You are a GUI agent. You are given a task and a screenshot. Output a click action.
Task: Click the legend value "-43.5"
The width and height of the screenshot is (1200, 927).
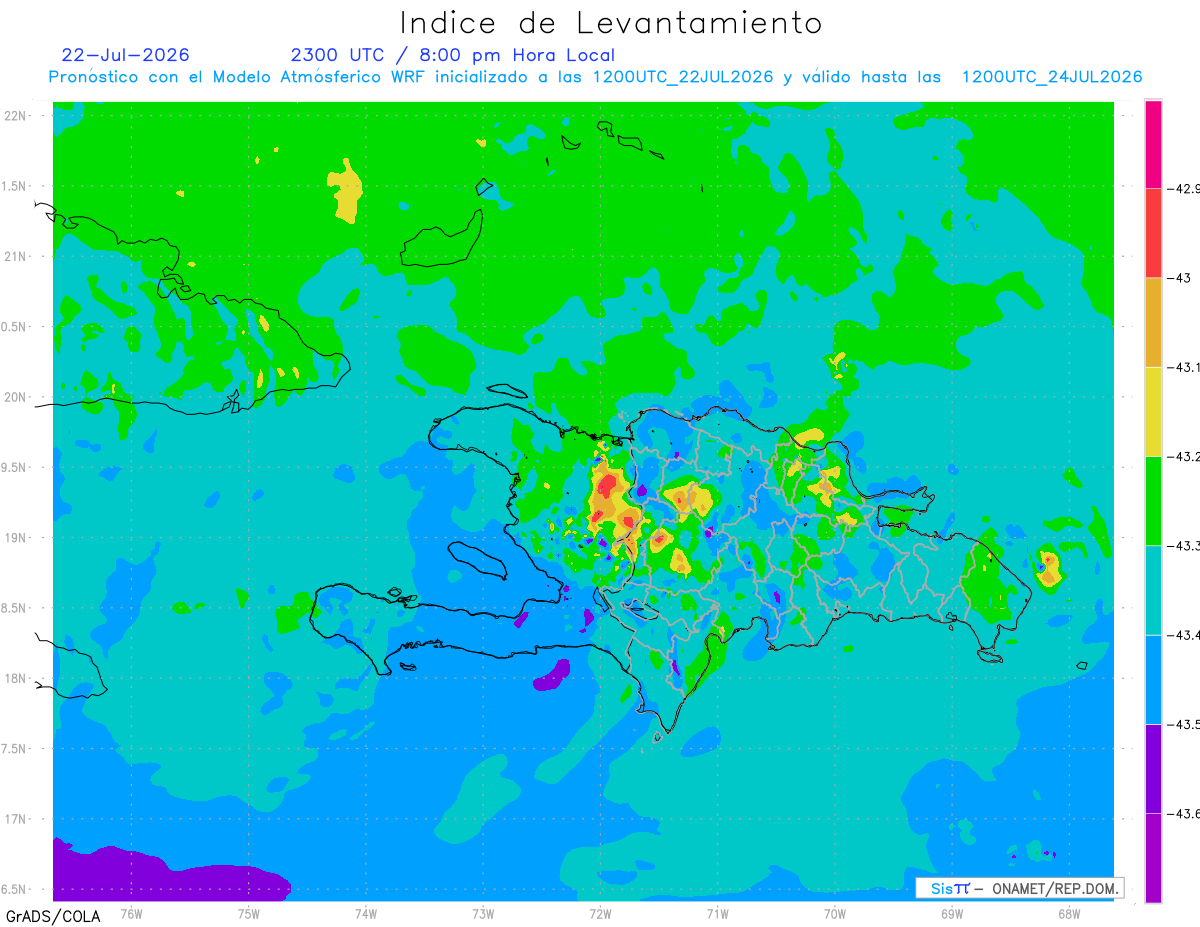(1184, 724)
